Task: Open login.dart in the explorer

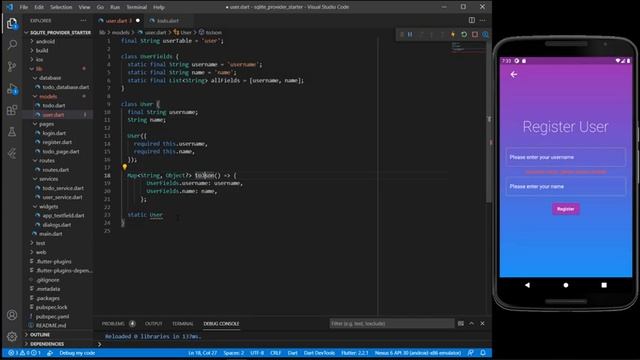Action: pos(54,133)
